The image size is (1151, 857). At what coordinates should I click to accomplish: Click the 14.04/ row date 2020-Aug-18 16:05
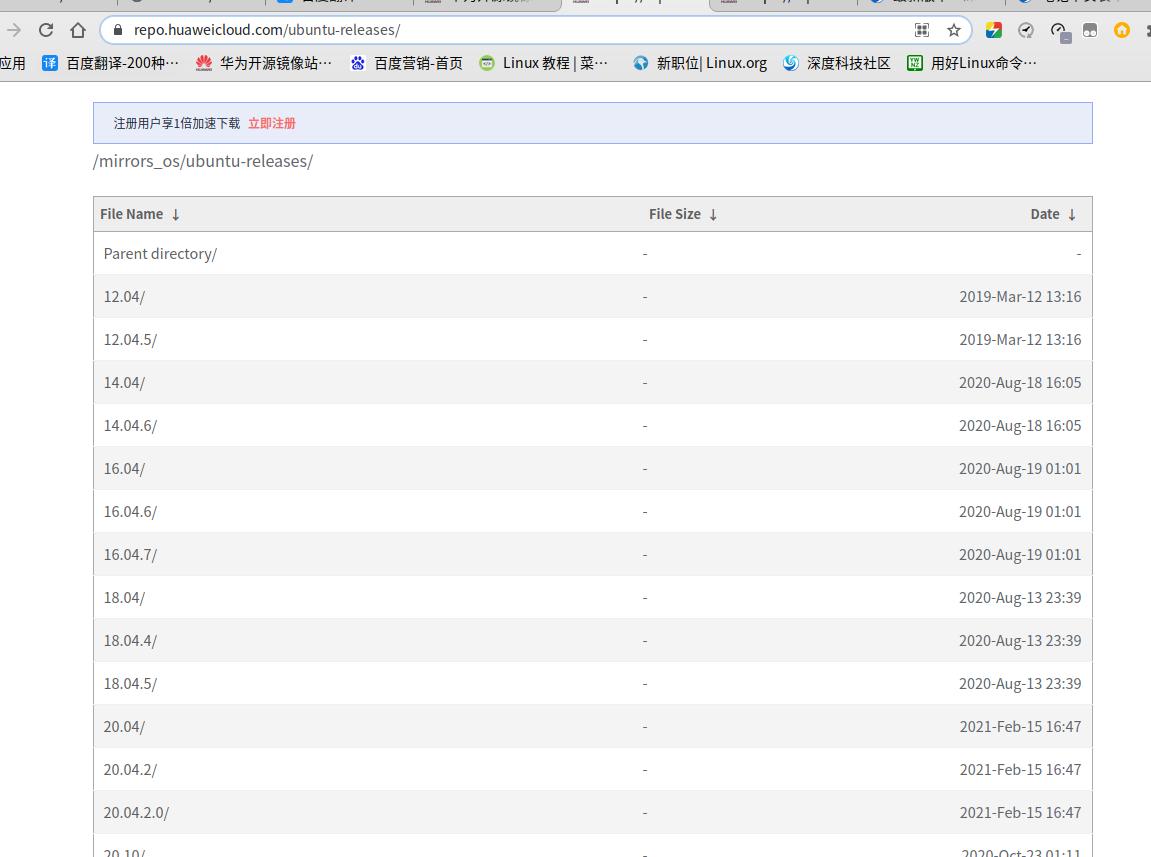(1020, 383)
